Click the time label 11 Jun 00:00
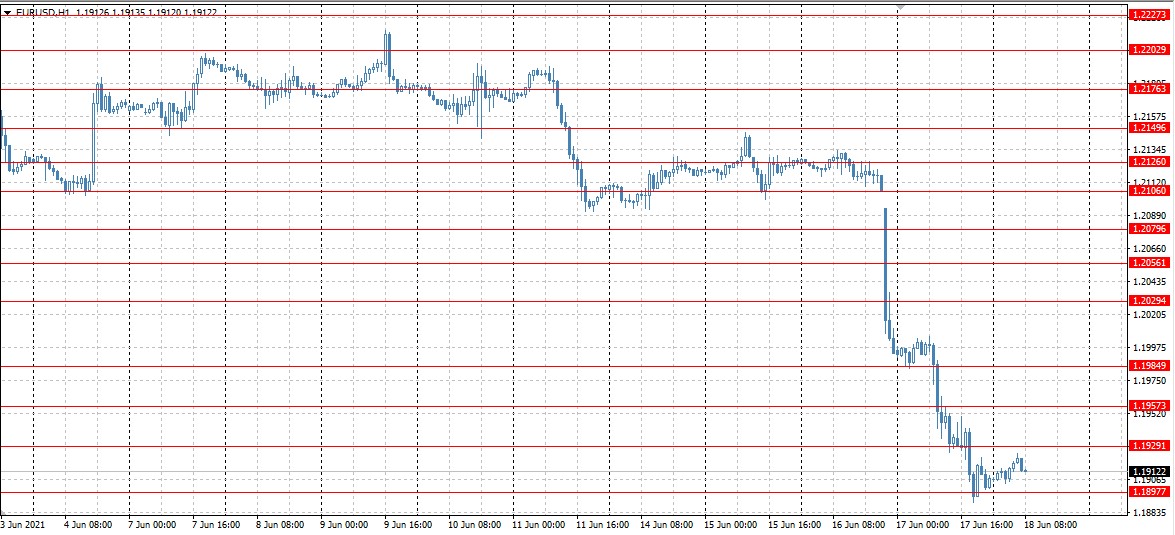Image resolution: width=1175 pixels, height=535 pixels. [x=539, y=525]
